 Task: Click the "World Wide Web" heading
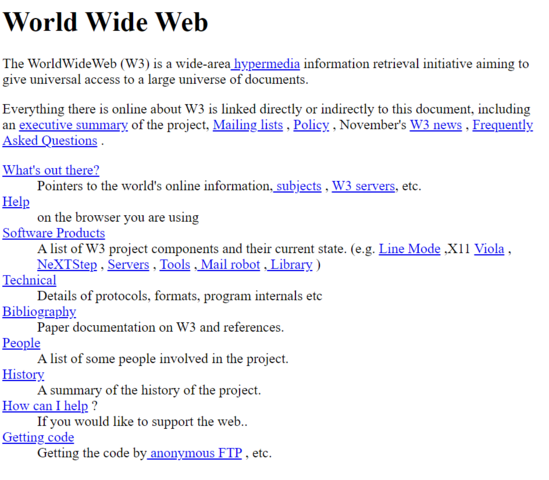click(105, 22)
